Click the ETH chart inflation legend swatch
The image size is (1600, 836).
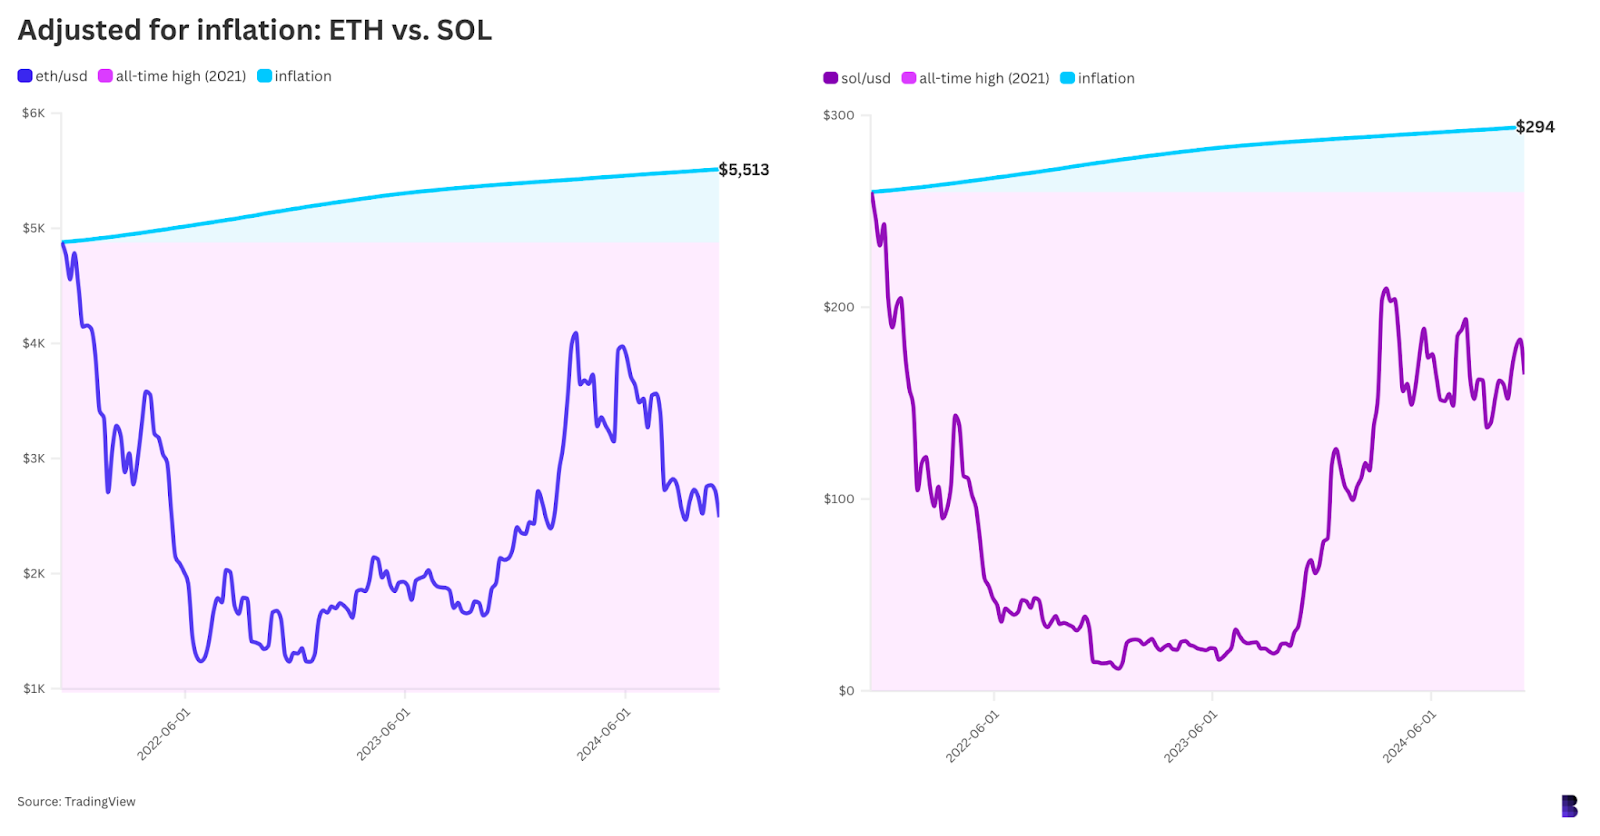tap(264, 76)
